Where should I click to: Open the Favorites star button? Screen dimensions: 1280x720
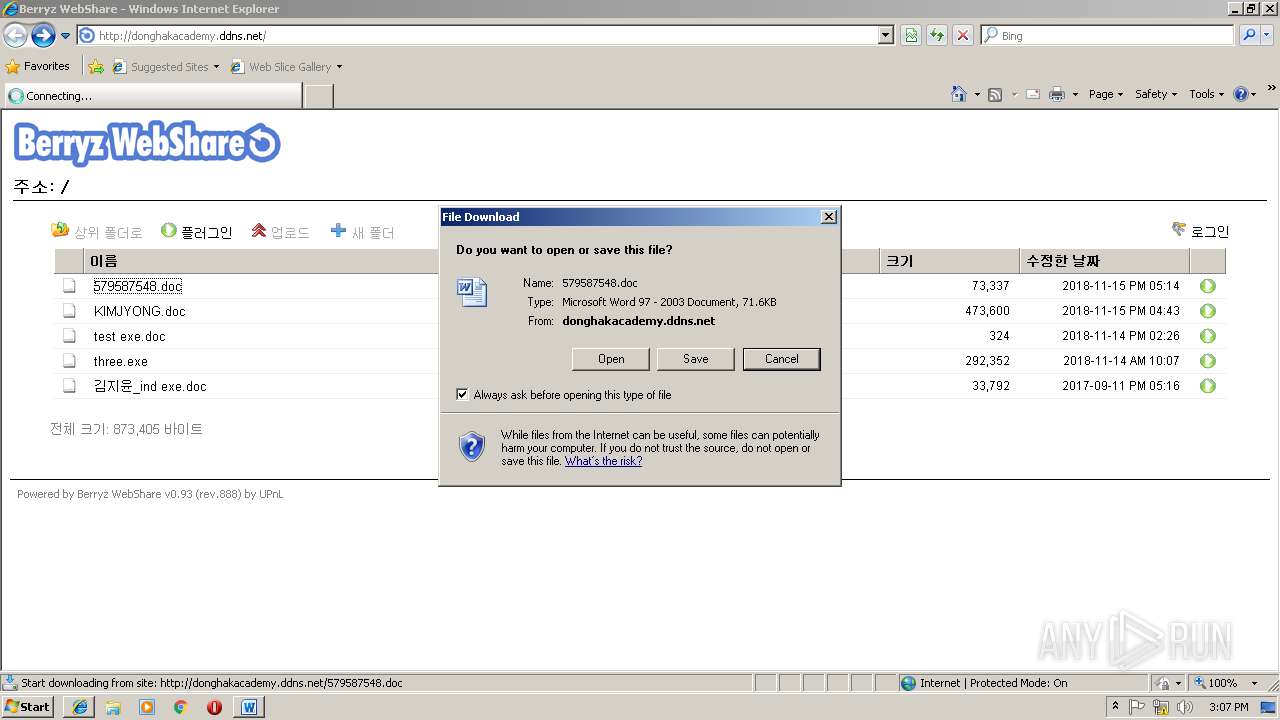[38, 66]
